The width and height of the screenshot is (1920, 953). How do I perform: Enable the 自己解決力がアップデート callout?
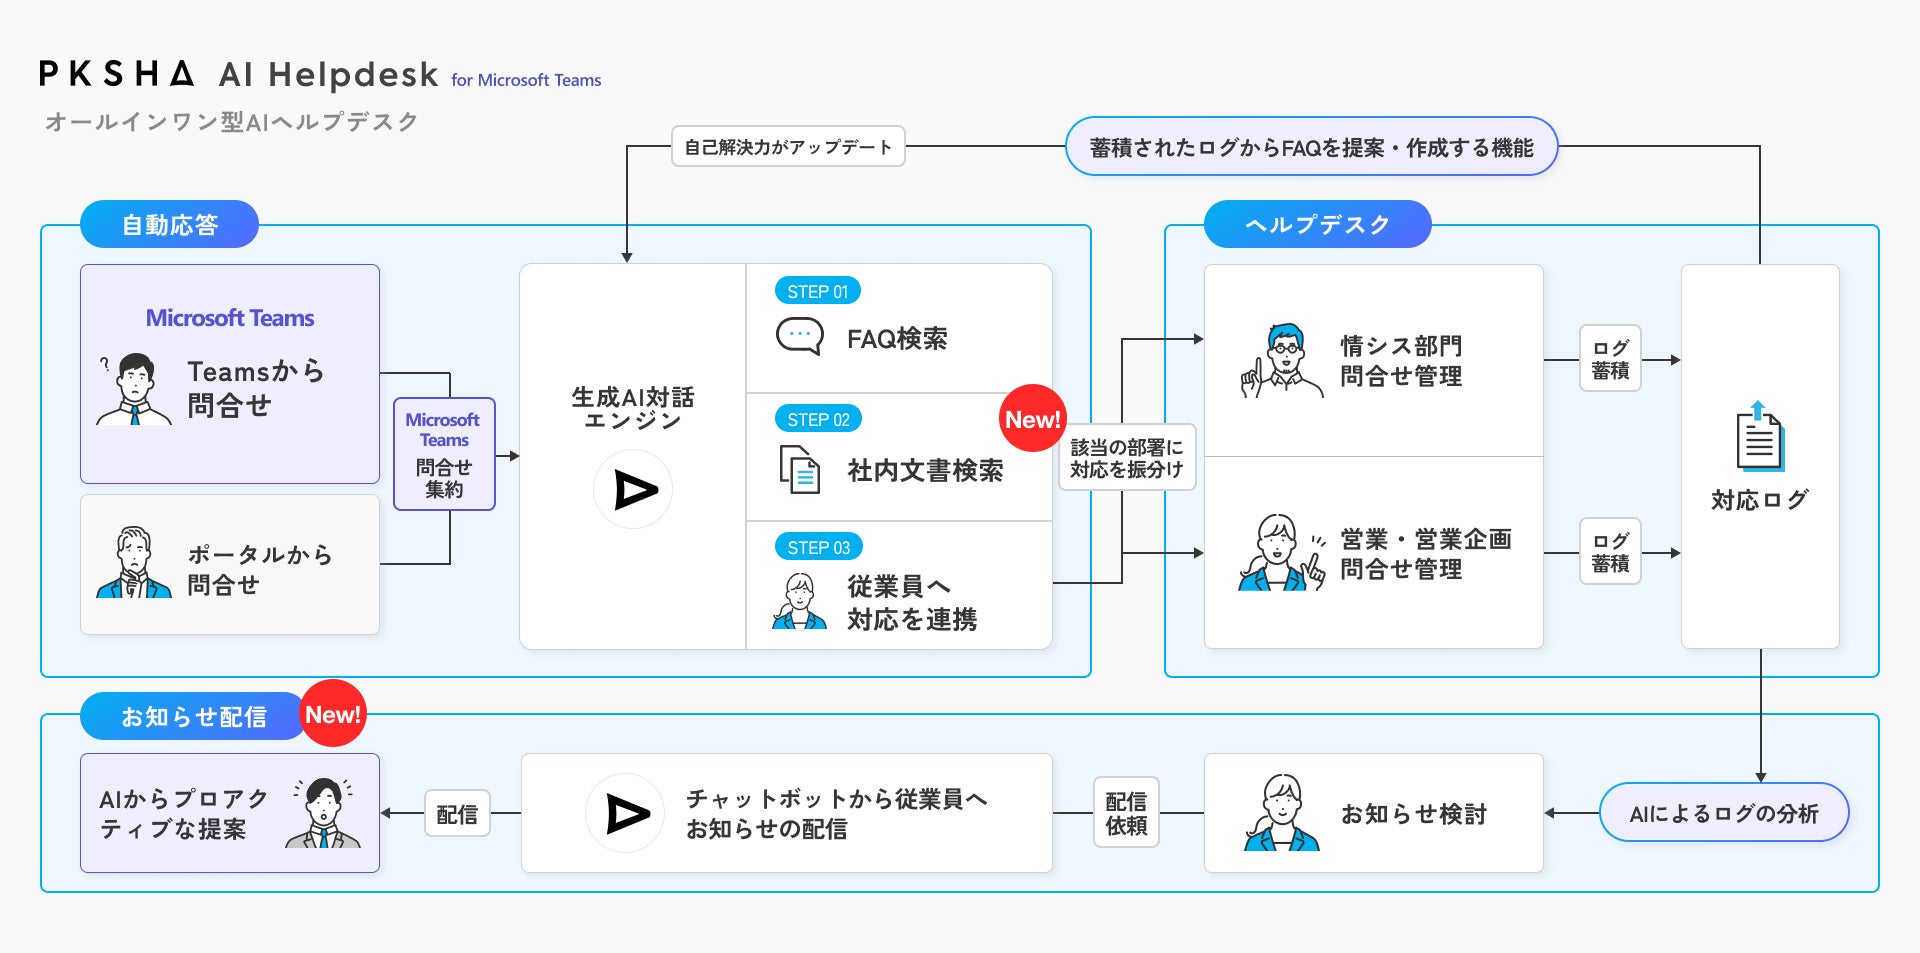788,146
